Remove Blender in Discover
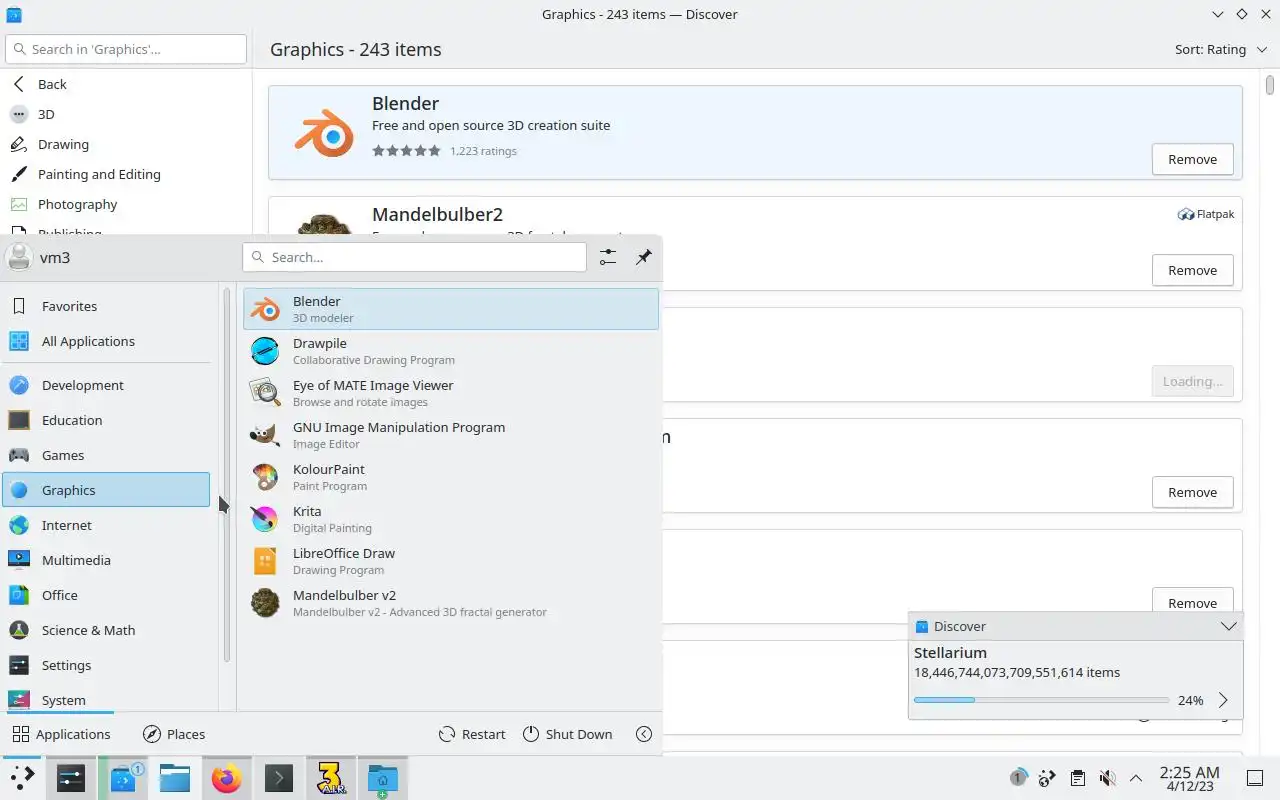The width and height of the screenshot is (1280, 800). click(x=1192, y=159)
